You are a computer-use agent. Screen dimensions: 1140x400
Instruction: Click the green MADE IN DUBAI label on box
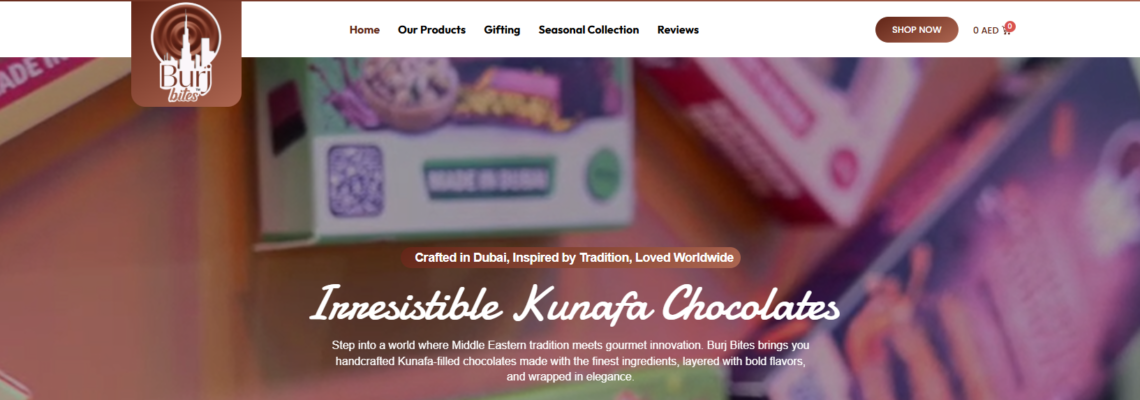click(x=490, y=178)
